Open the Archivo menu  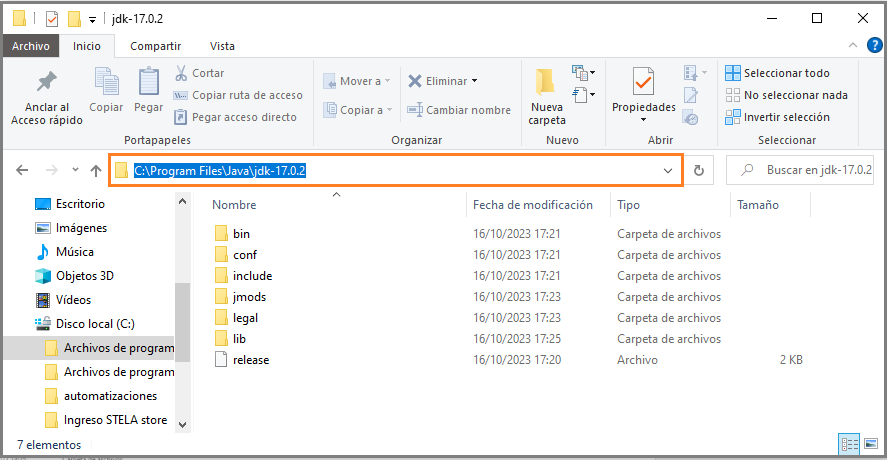click(31, 46)
